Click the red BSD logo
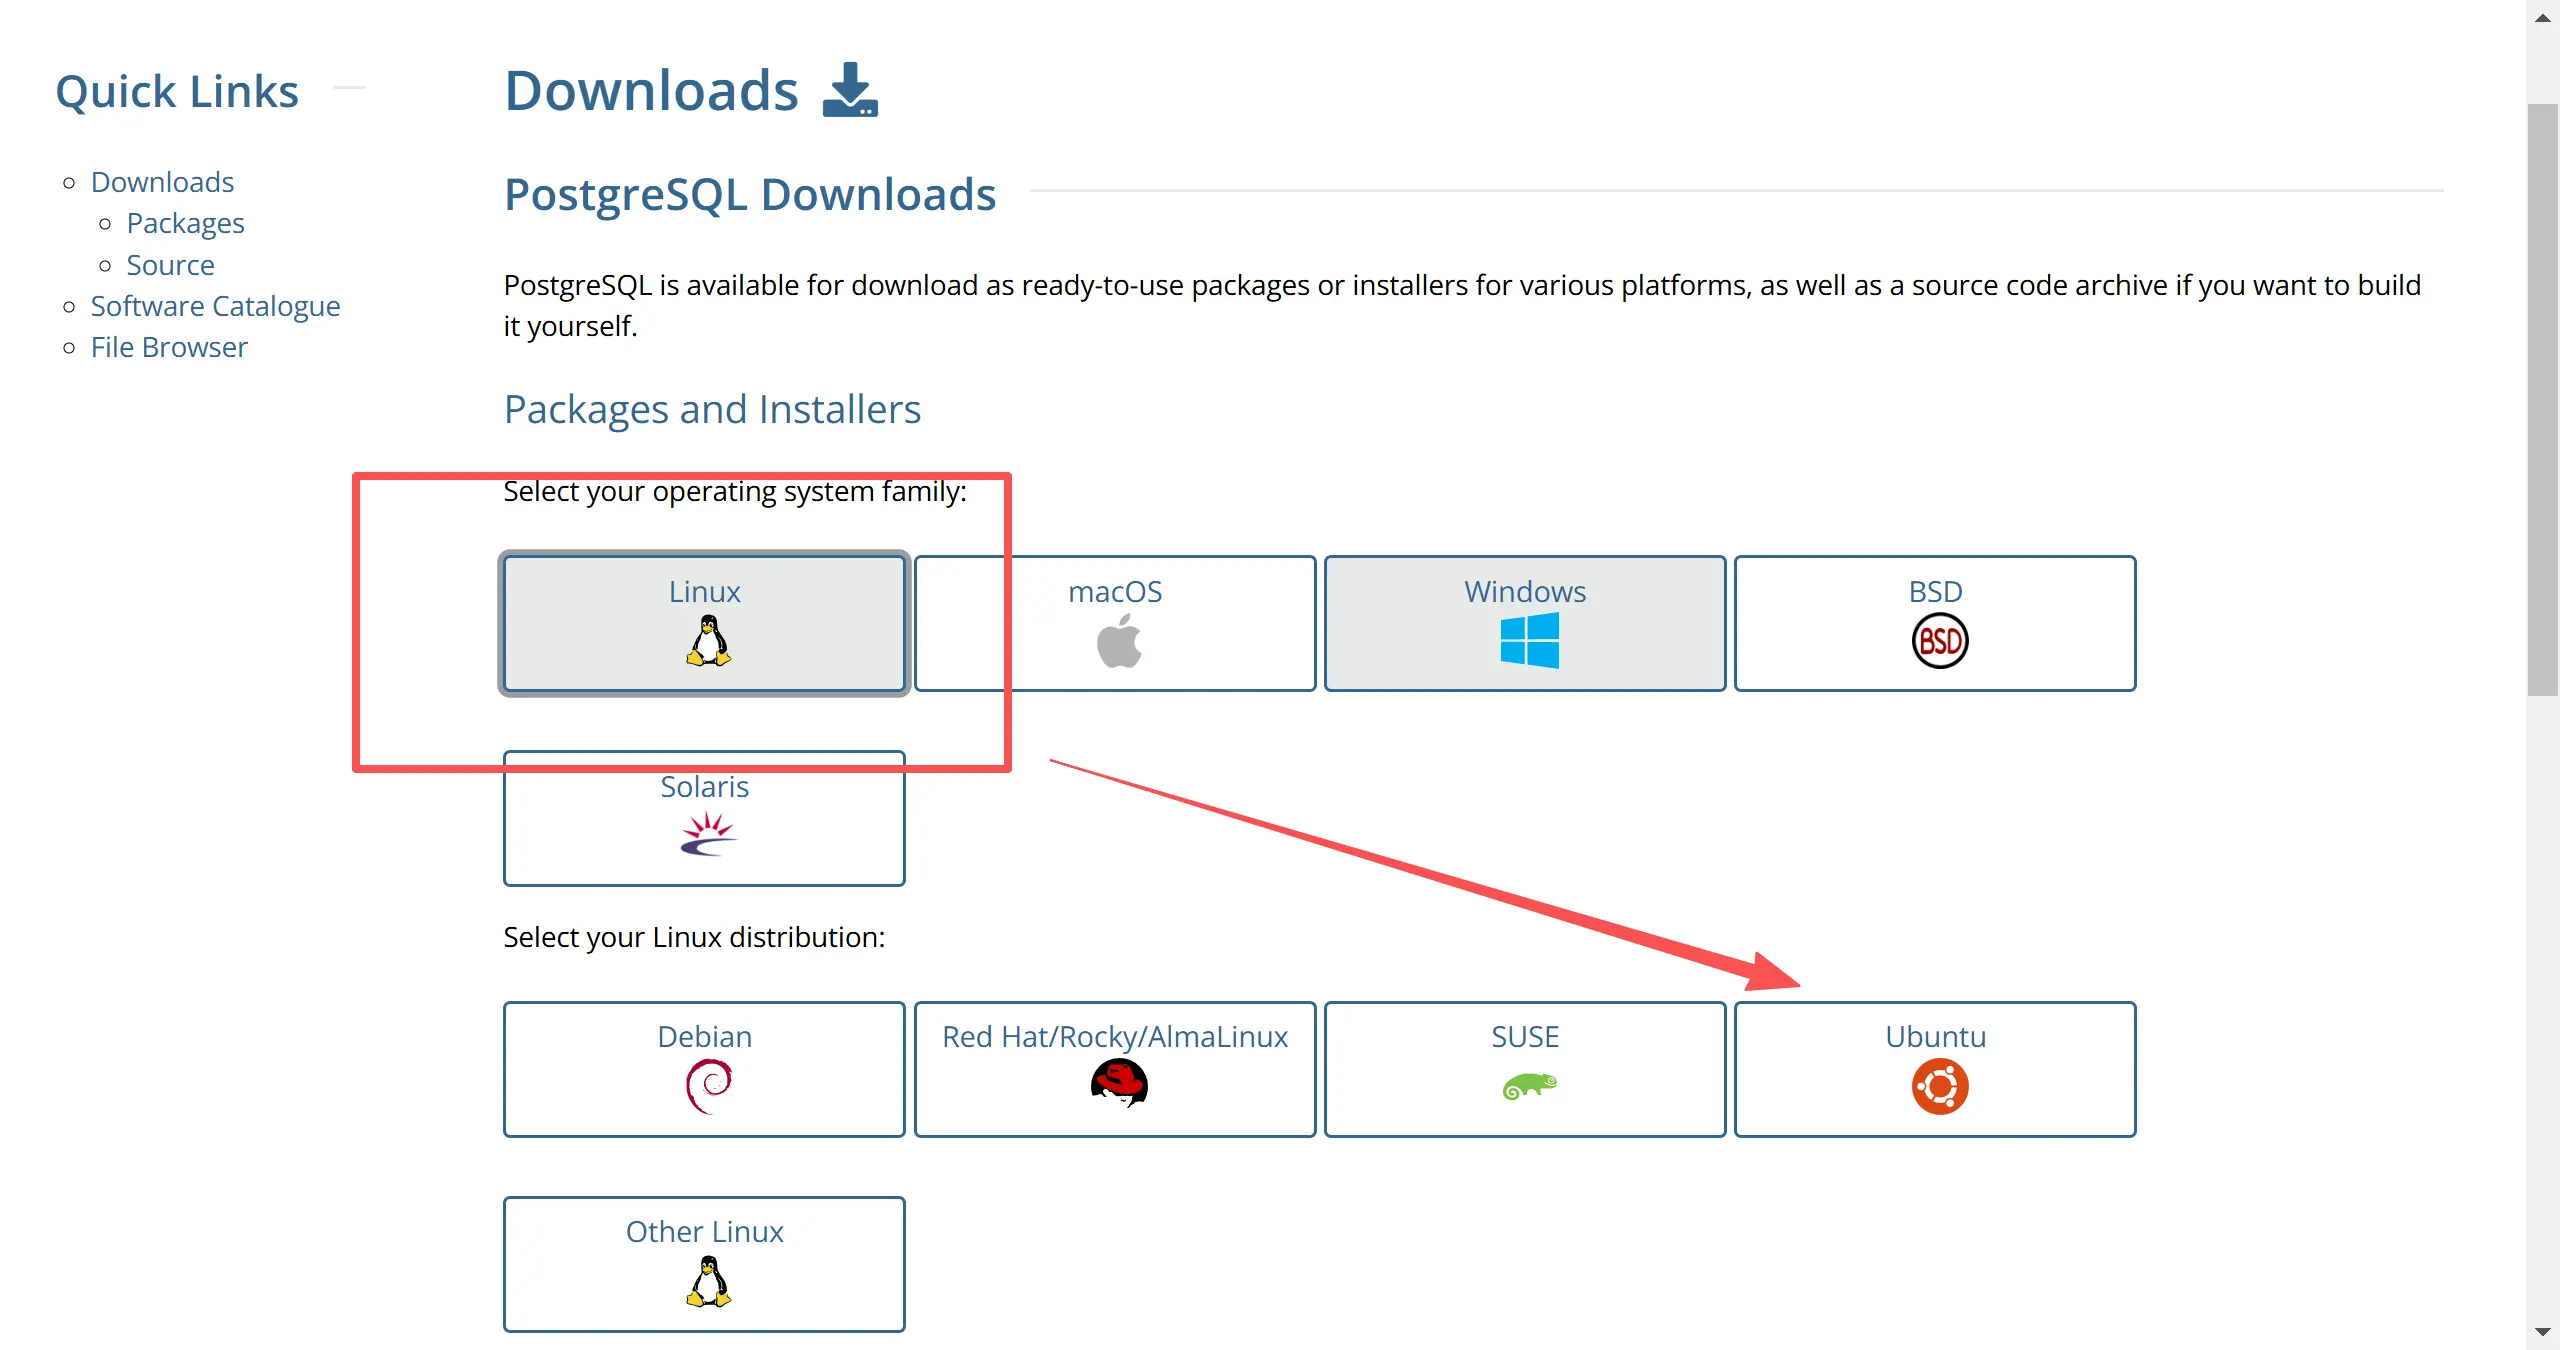2560x1350 pixels. point(1939,641)
